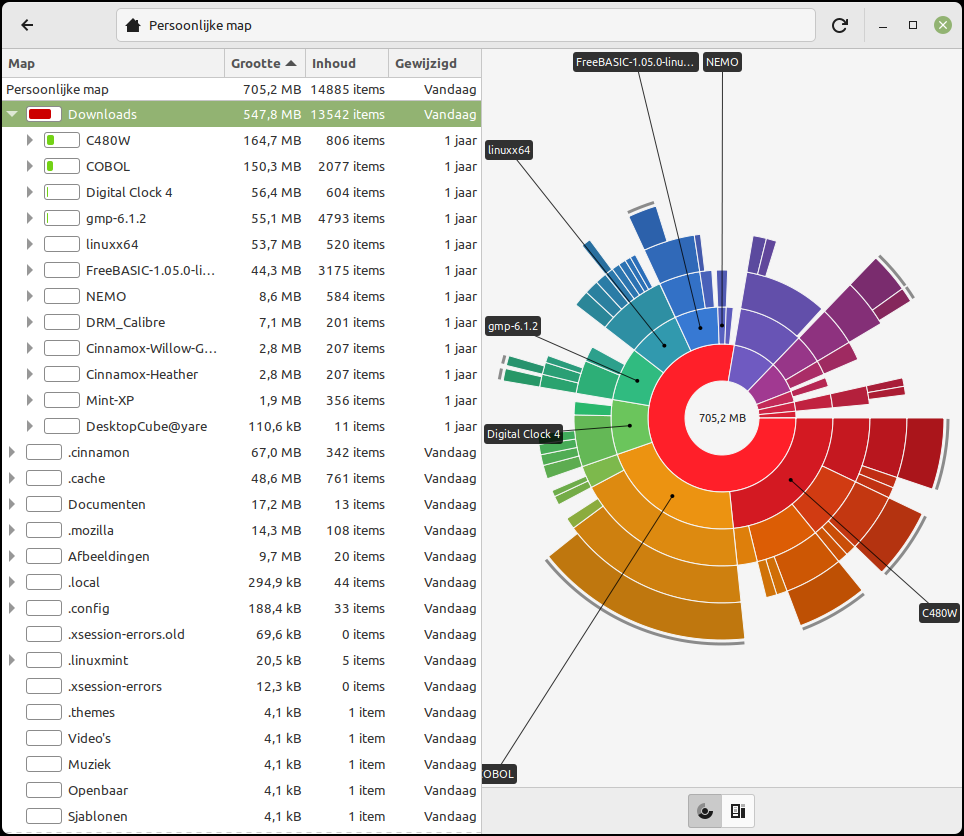The image size is (964, 836).
Task: Close the window with the green X
Action: click(x=942, y=25)
